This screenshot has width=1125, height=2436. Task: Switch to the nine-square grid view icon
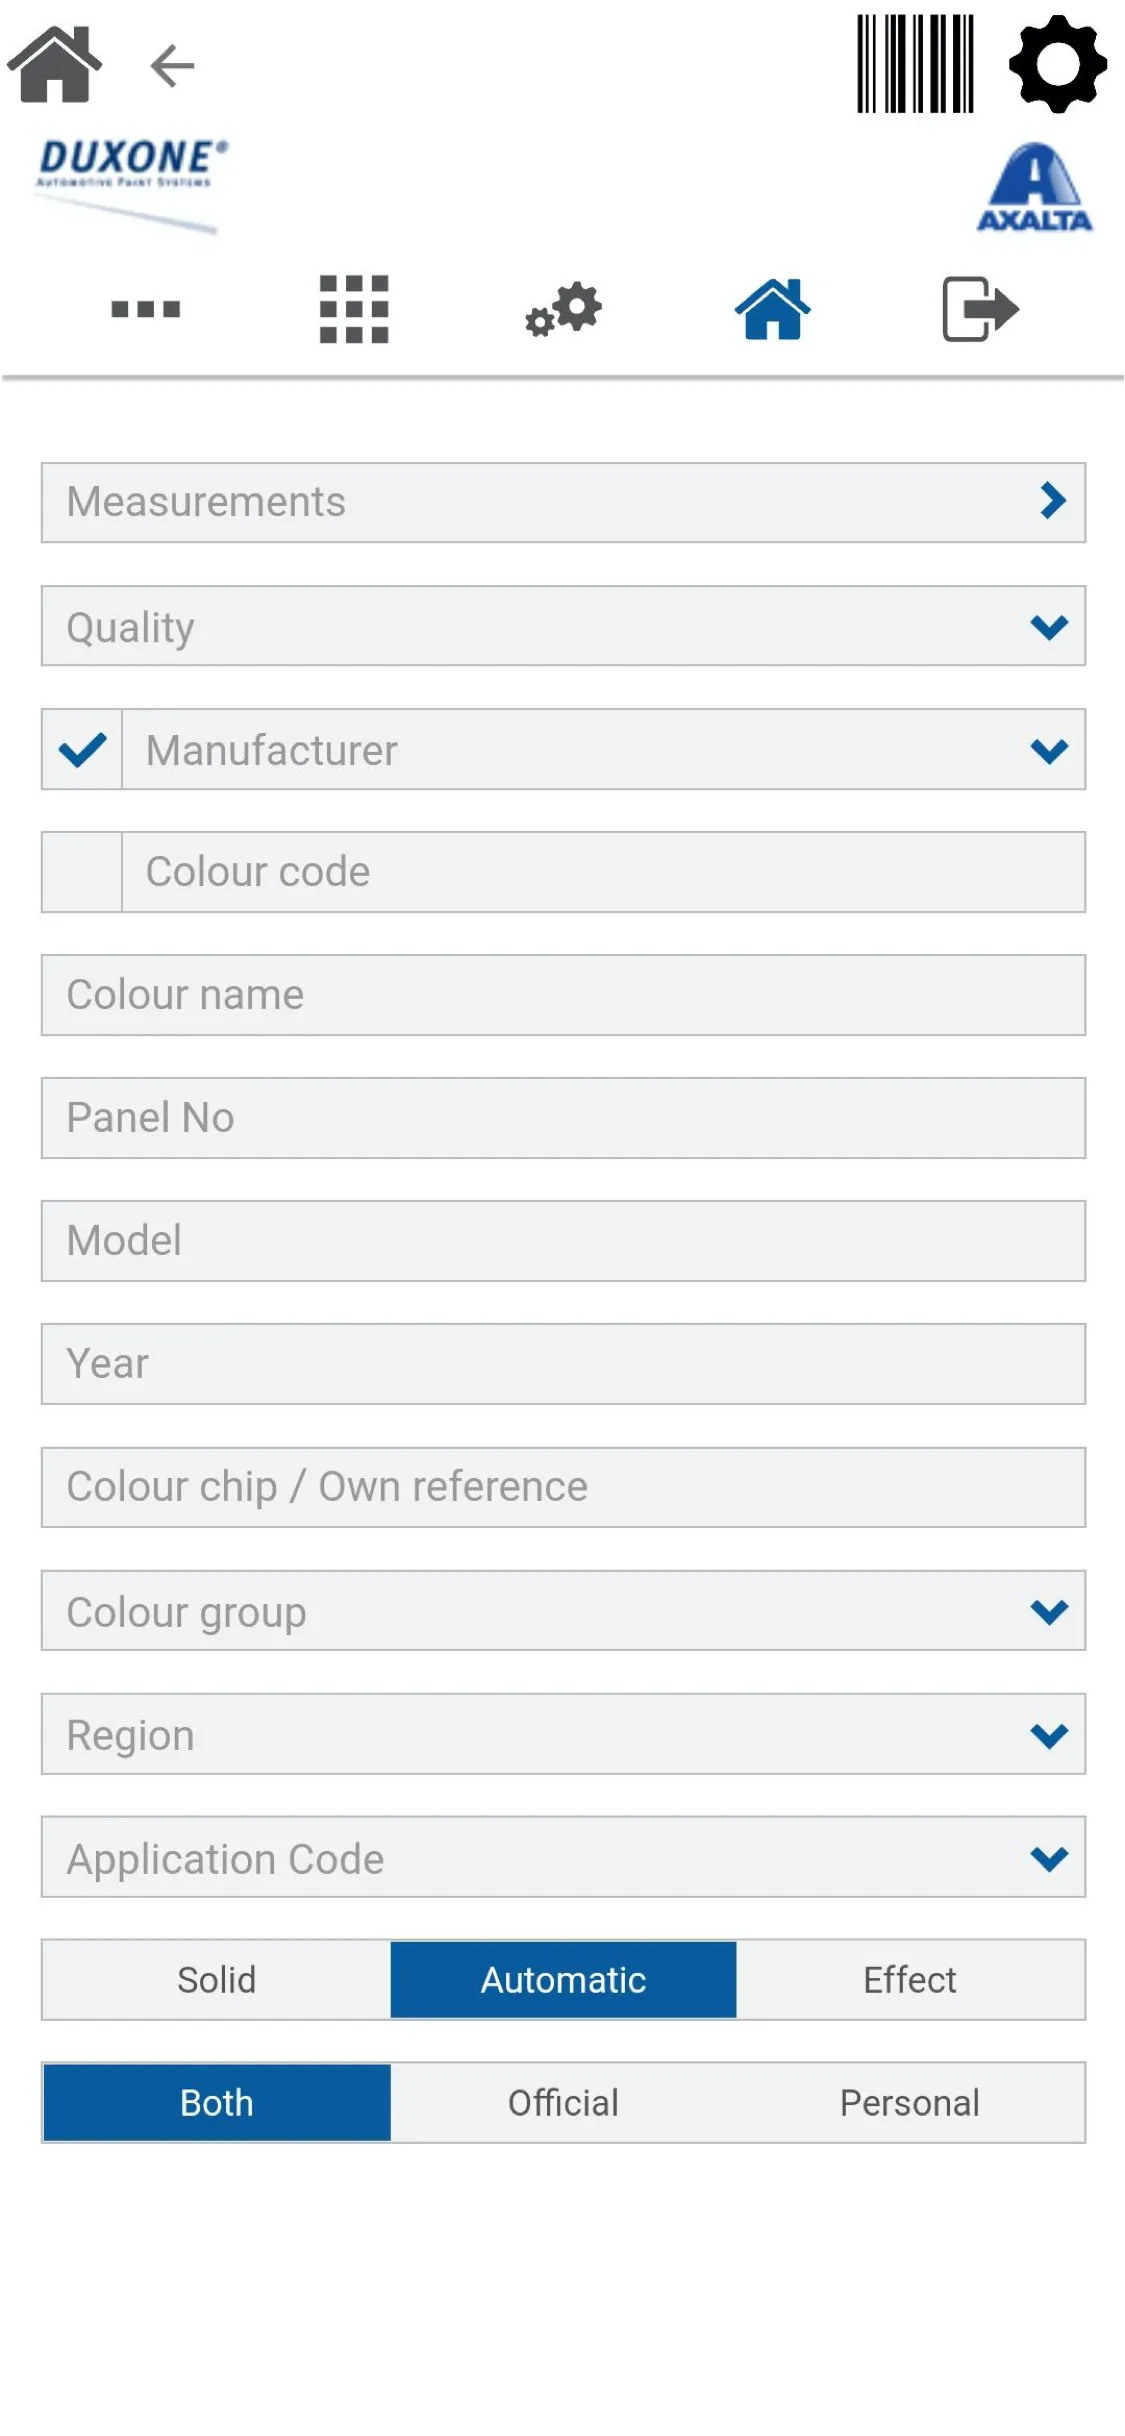tap(354, 309)
